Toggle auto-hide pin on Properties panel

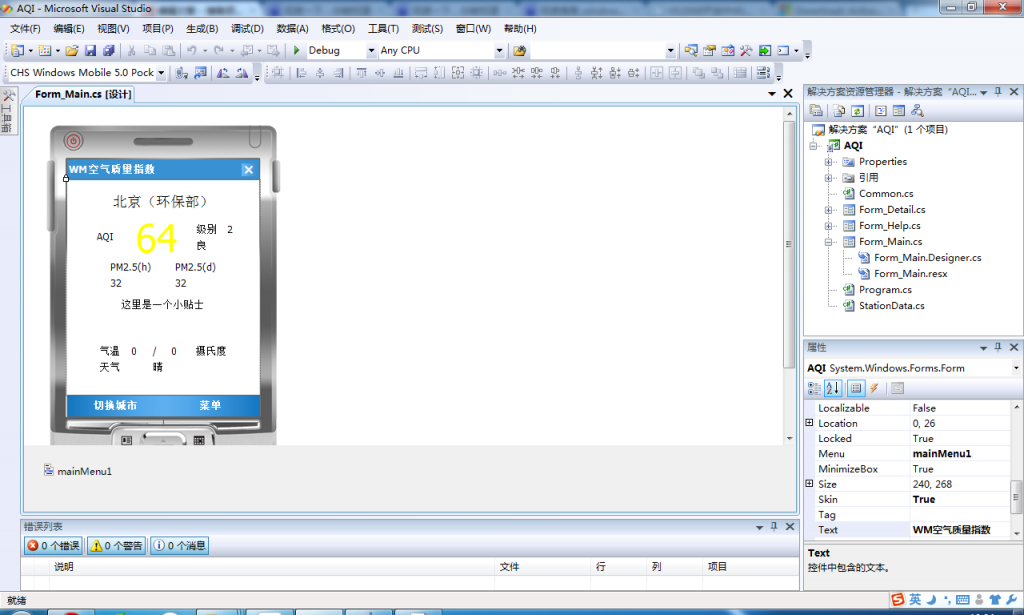[x=998, y=347]
